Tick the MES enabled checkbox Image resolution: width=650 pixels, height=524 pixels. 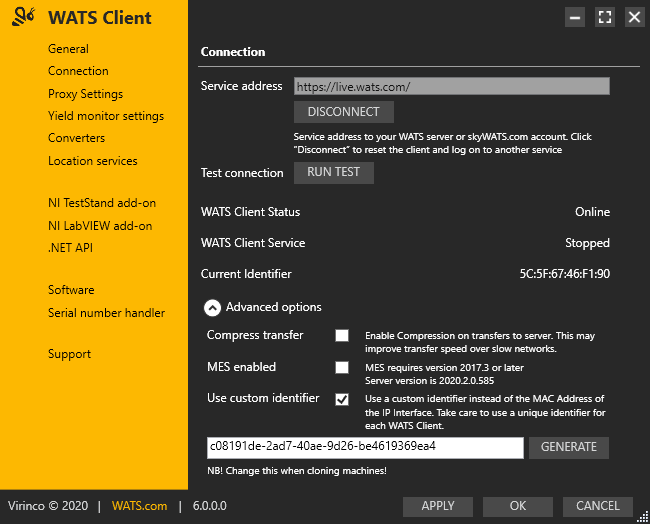[x=342, y=367]
